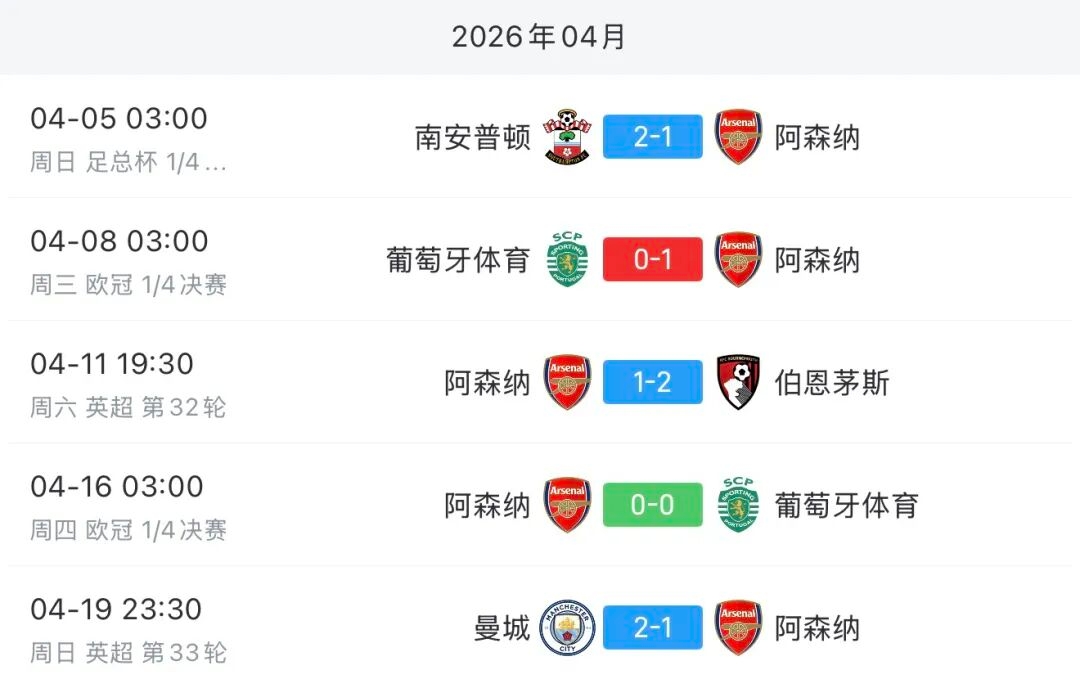Open the 2-1 score of 南安普顿 vs 阿森纳
Image resolution: width=1080 pixels, height=688 pixels.
pyautogui.click(x=651, y=137)
